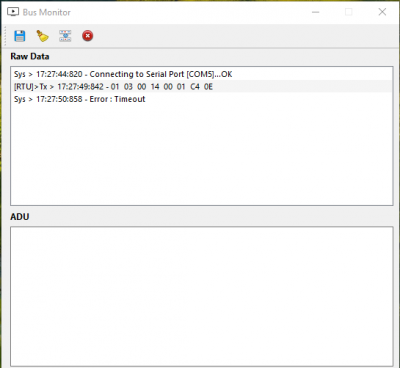Select the [RTU]>Tx 01 03 00 14 row
The width and height of the screenshot is (400, 368).
(x=202, y=87)
